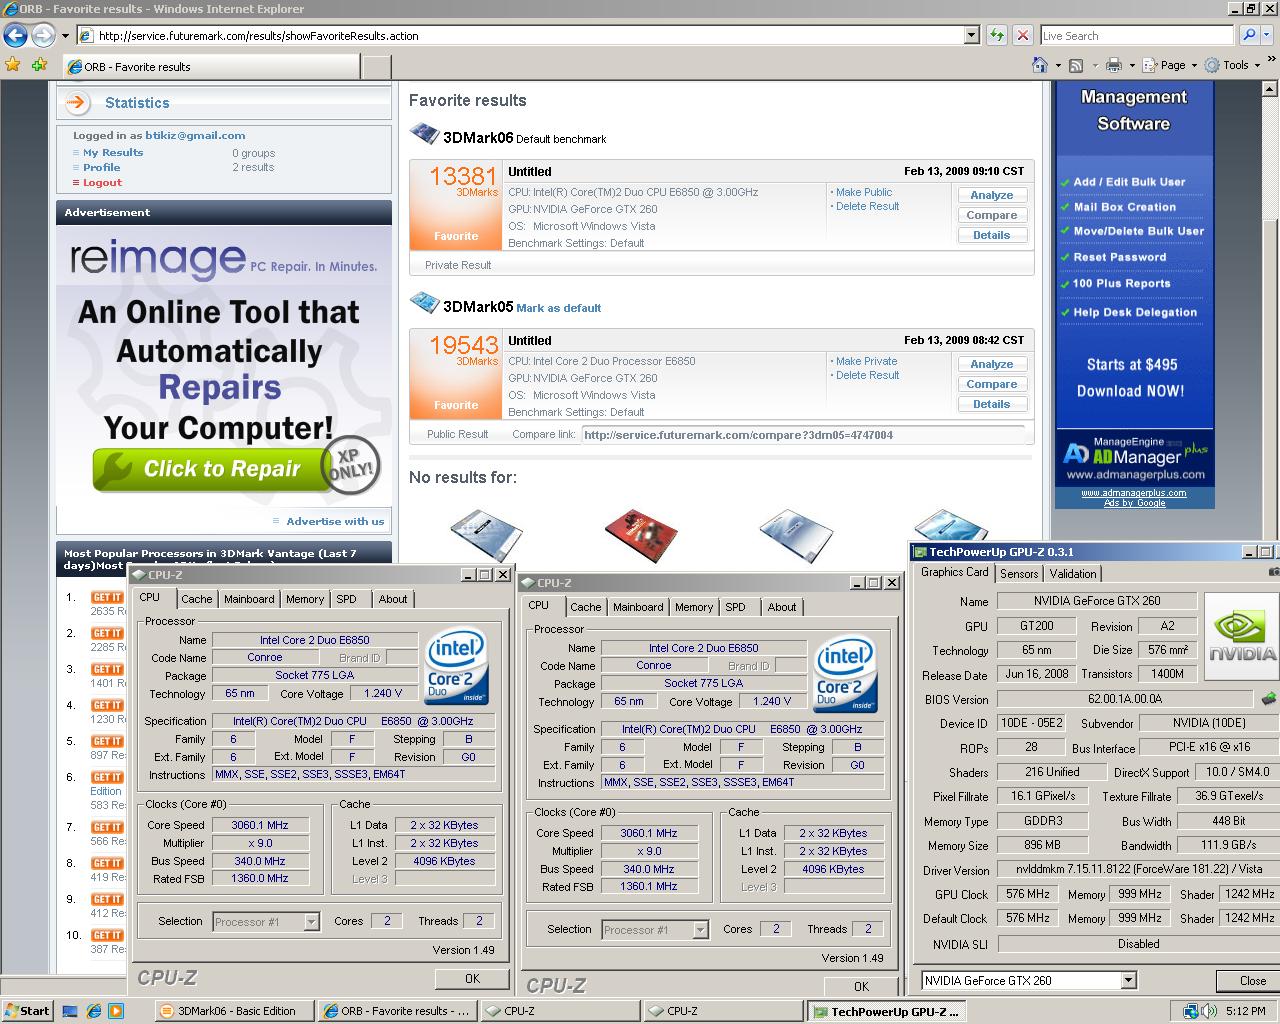The height and width of the screenshot is (1024, 1280).
Task: Click OK in the left CPU-Z window
Action: [x=472, y=979]
